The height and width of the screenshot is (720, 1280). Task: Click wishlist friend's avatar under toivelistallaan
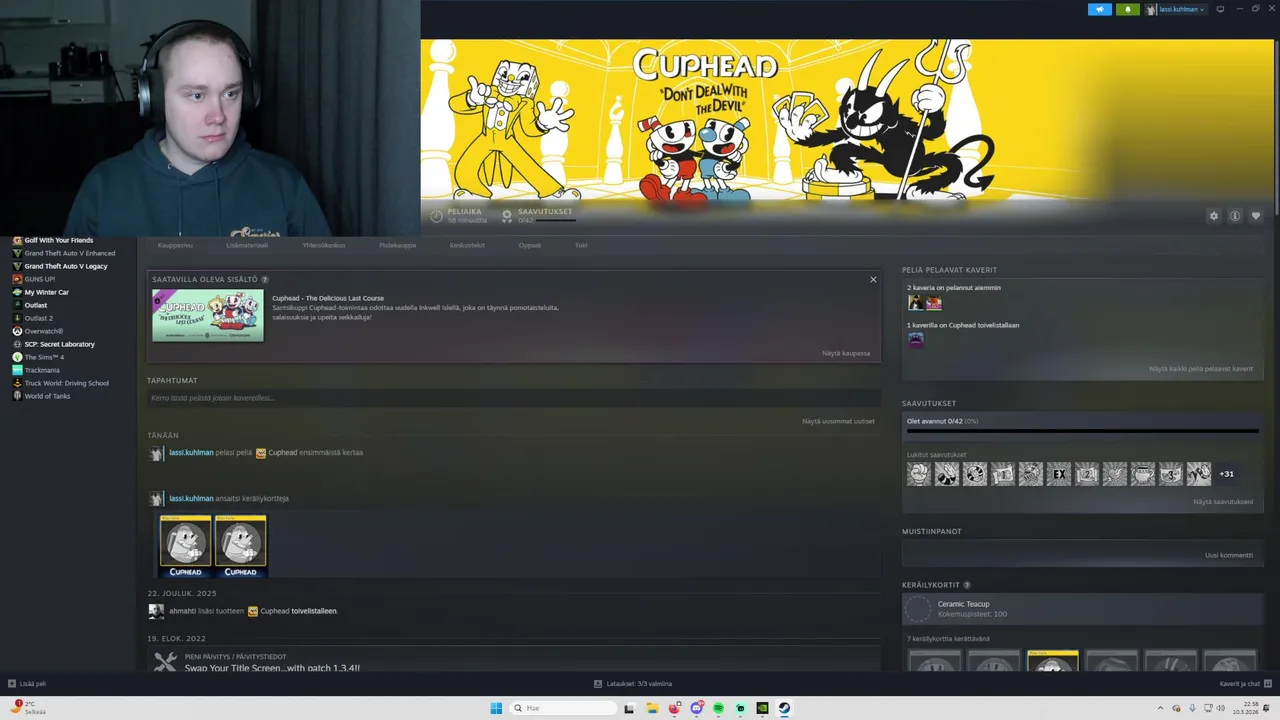click(x=916, y=339)
